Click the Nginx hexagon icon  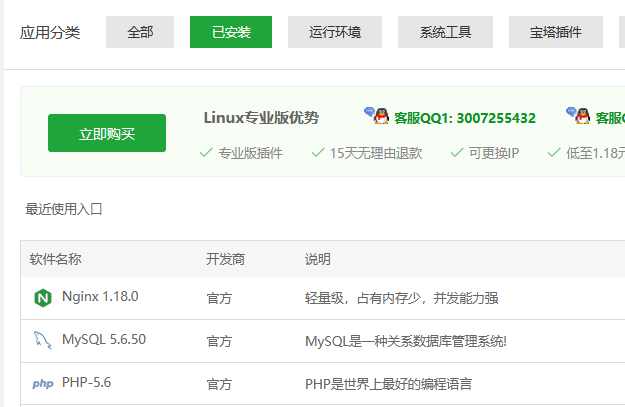click(43, 298)
